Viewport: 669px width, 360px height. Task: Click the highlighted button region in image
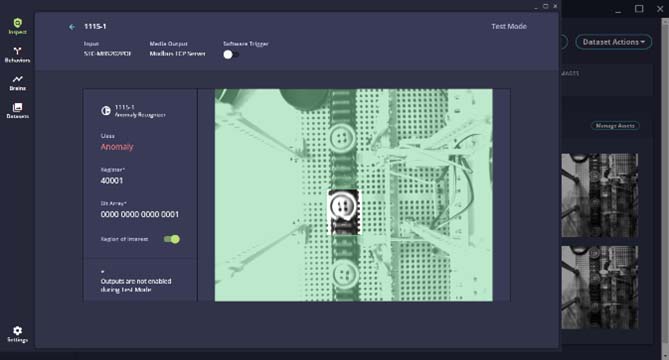[344, 212]
